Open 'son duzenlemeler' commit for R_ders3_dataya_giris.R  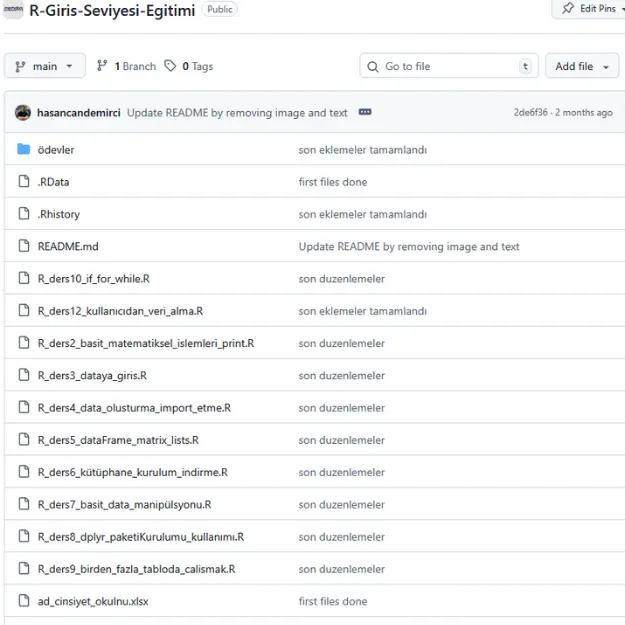click(342, 376)
